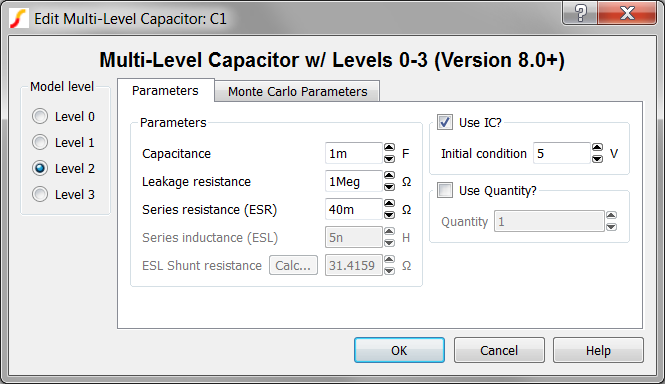The width and height of the screenshot is (665, 384).
Task: Click the Cancel button
Action: coord(499,350)
